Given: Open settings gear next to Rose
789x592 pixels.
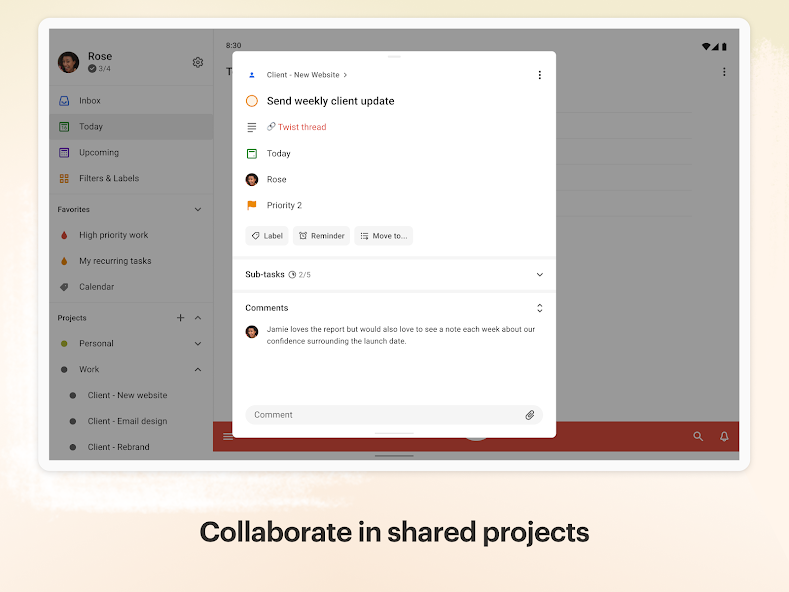Looking at the screenshot, I should tap(198, 62).
